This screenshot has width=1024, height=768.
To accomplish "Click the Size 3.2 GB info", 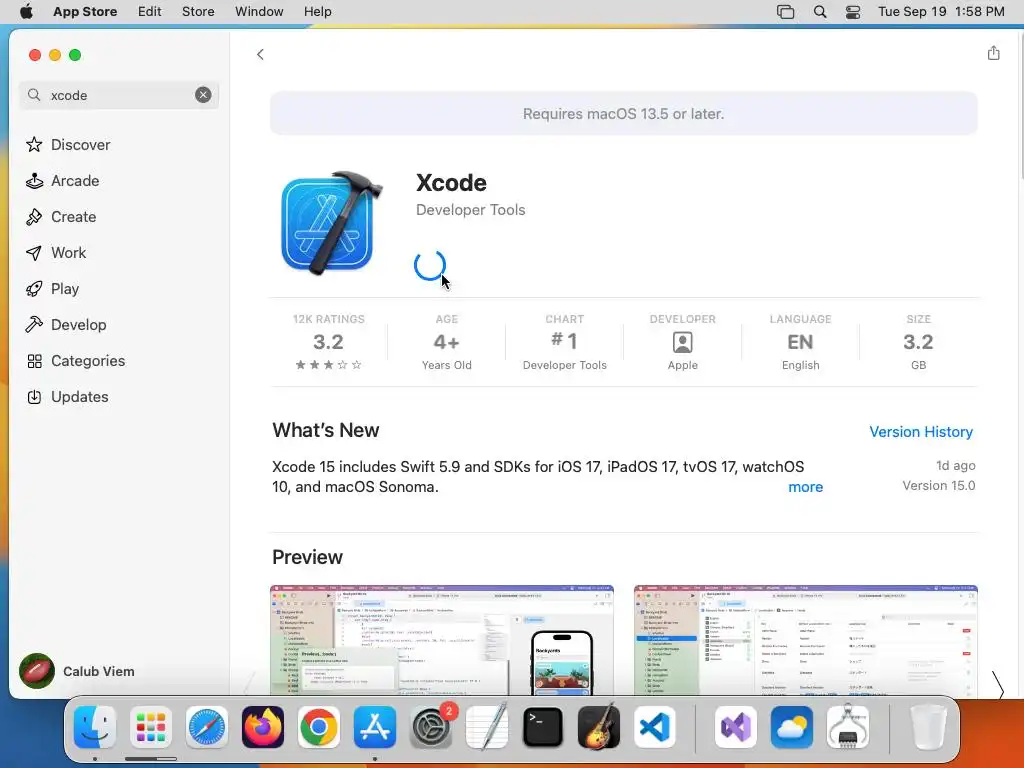I will point(918,342).
